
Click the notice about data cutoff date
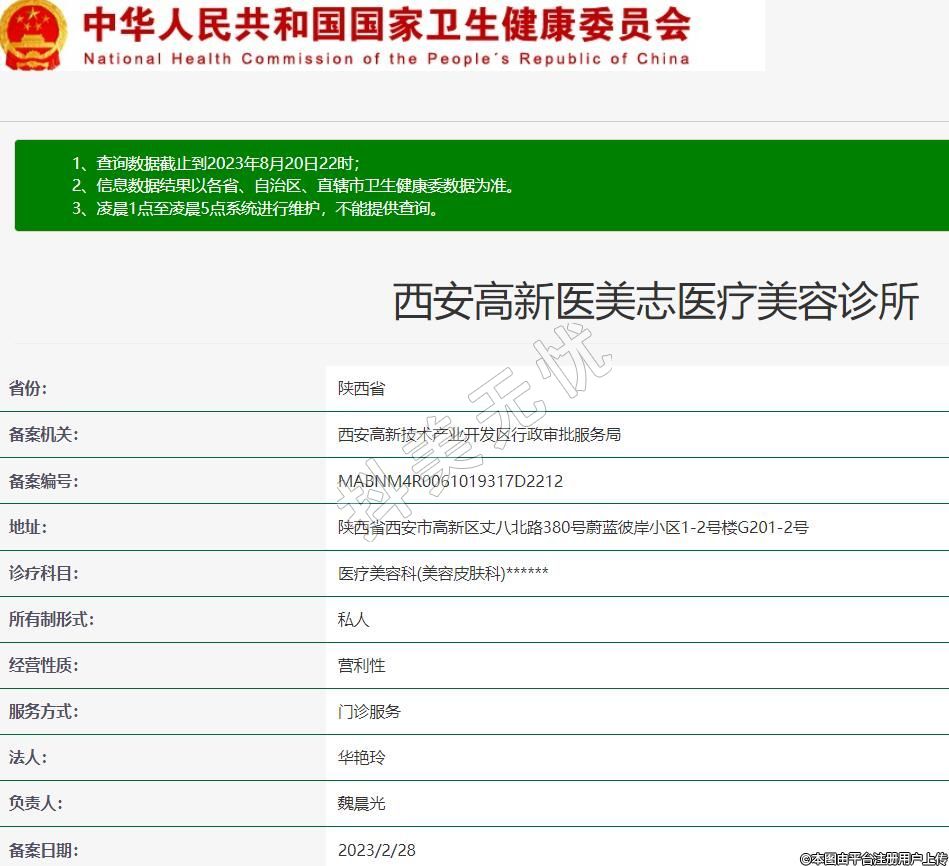coord(215,163)
